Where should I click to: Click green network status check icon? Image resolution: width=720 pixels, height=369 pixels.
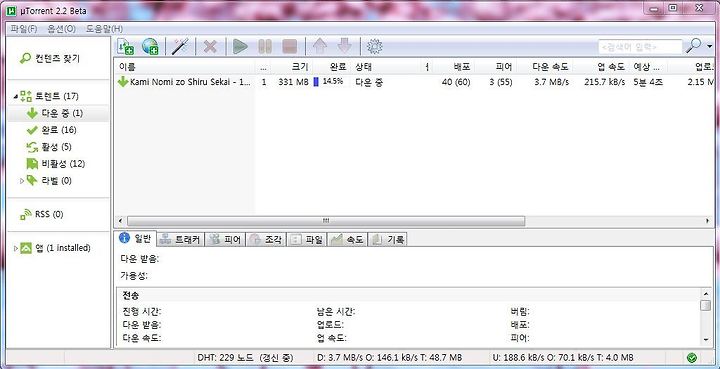coord(692,358)
